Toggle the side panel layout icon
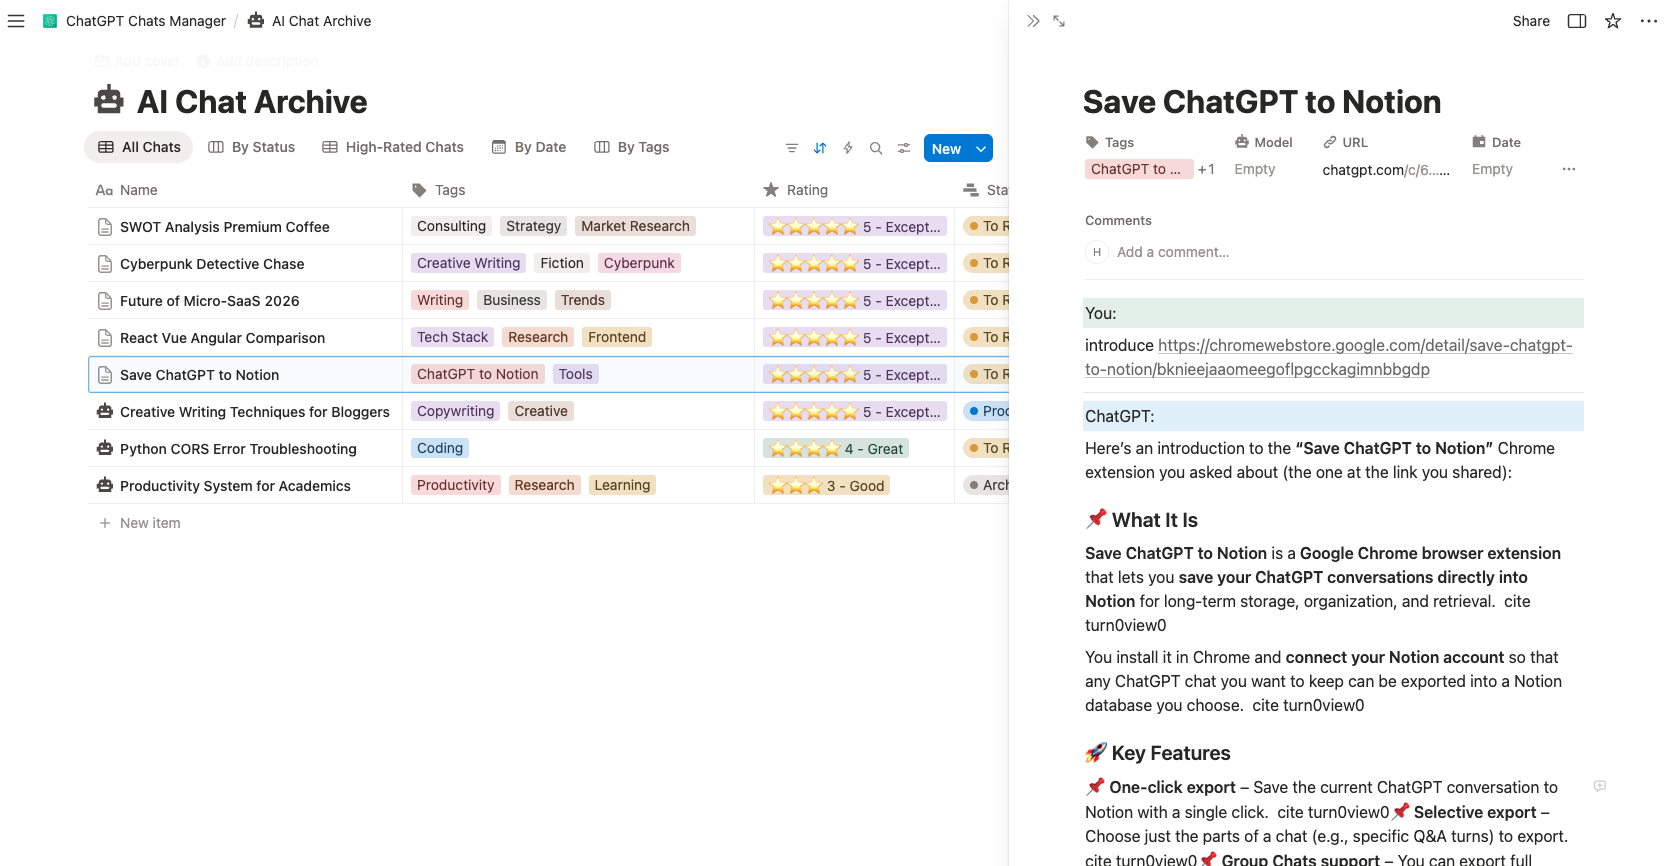Viewport: 1664px width, 866px height. [x=1577, y=21]
